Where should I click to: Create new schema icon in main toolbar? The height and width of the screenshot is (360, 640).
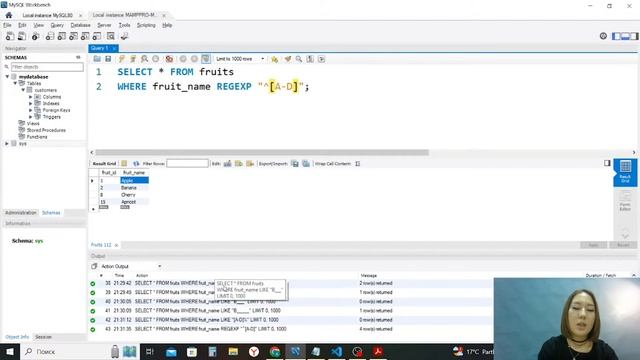coord(49,36)
